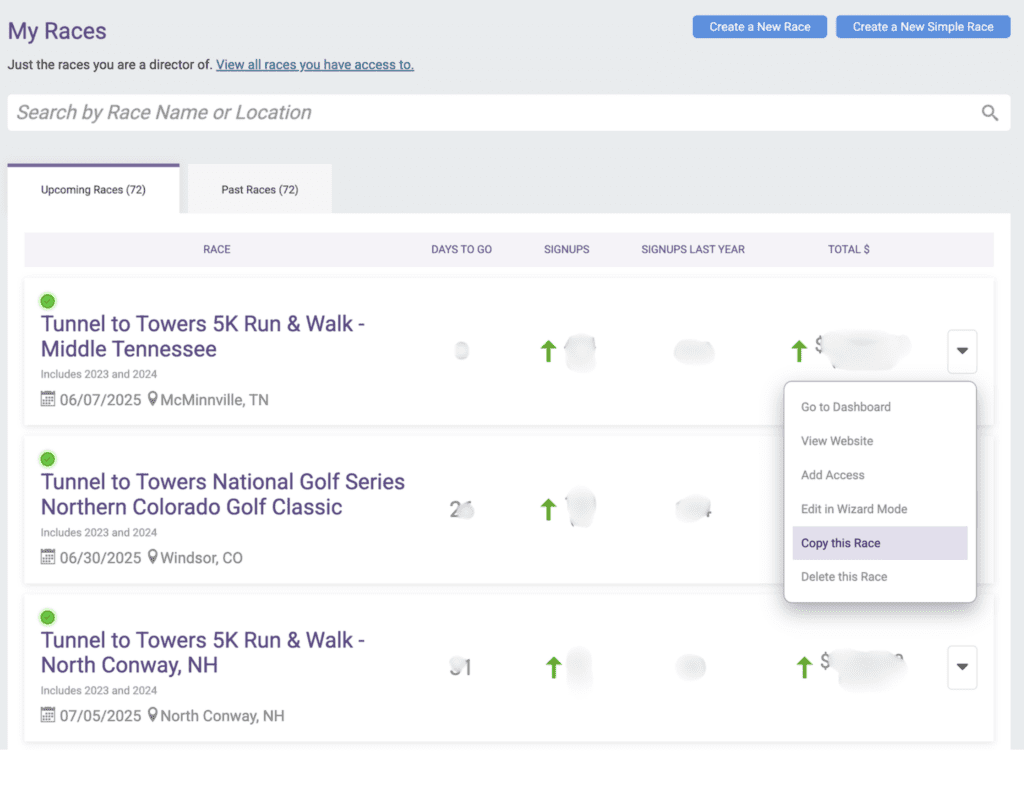The height and width of the screenshot is (794, 1024).
Task: Select View Website menu entry
Action: pos(880,441)
